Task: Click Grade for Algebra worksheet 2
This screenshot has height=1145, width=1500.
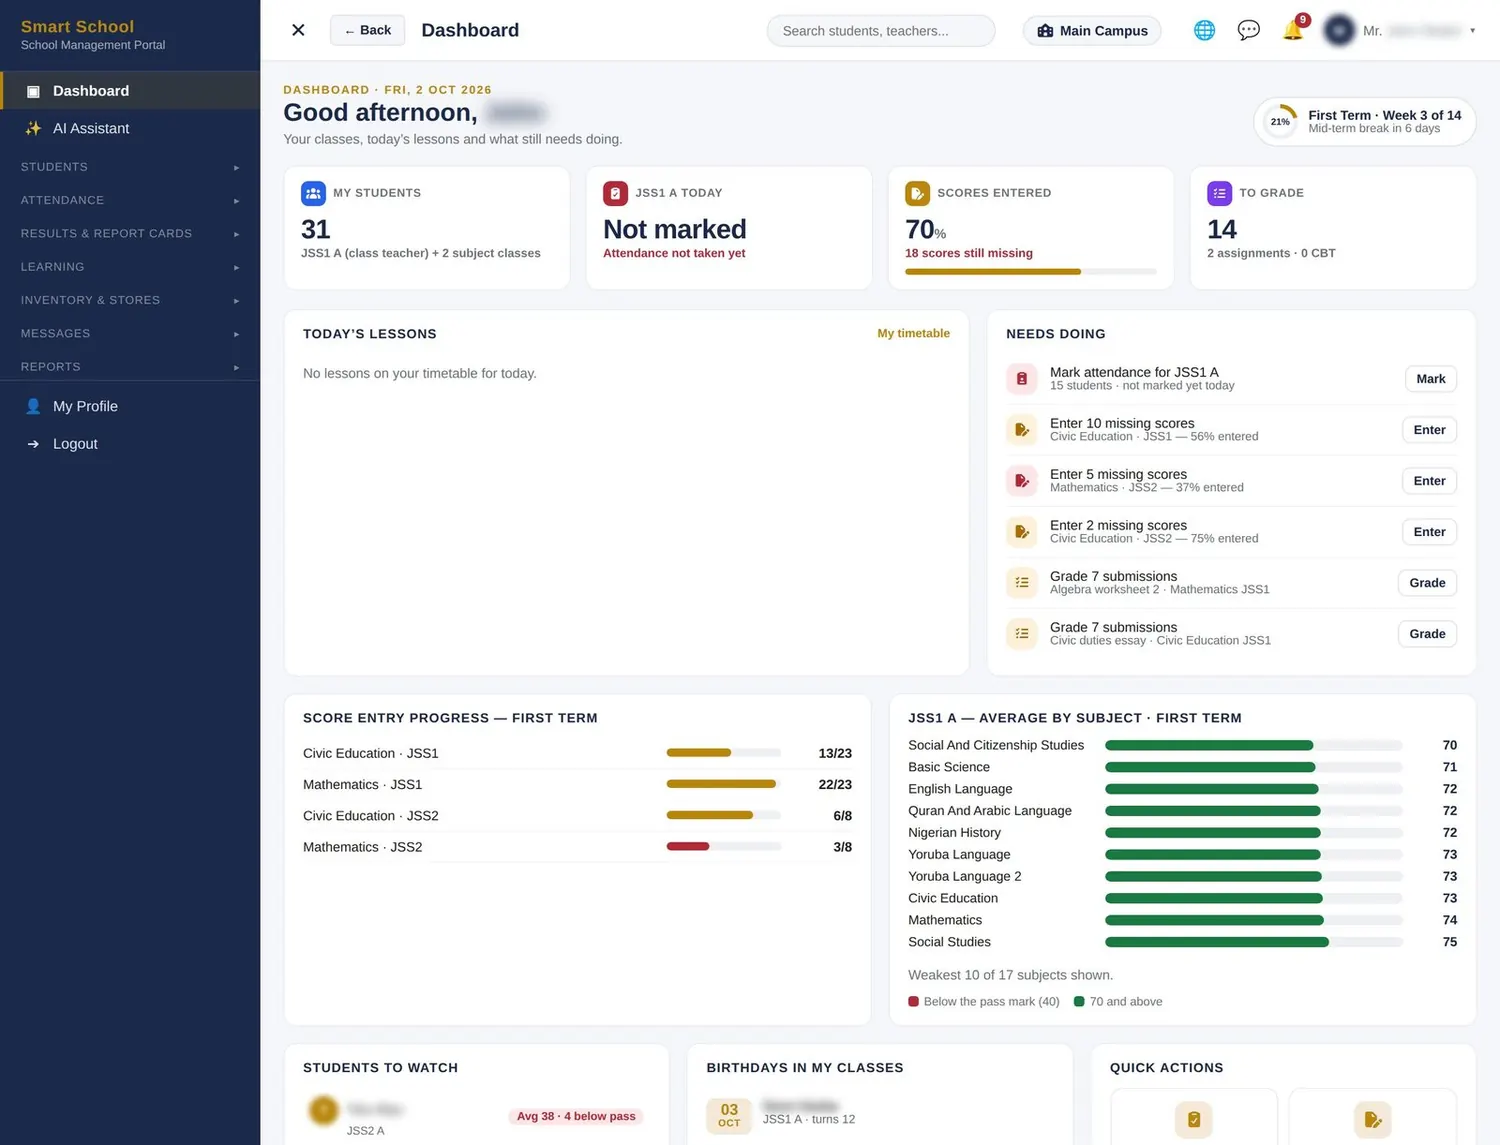Action: coord(1427,583)
